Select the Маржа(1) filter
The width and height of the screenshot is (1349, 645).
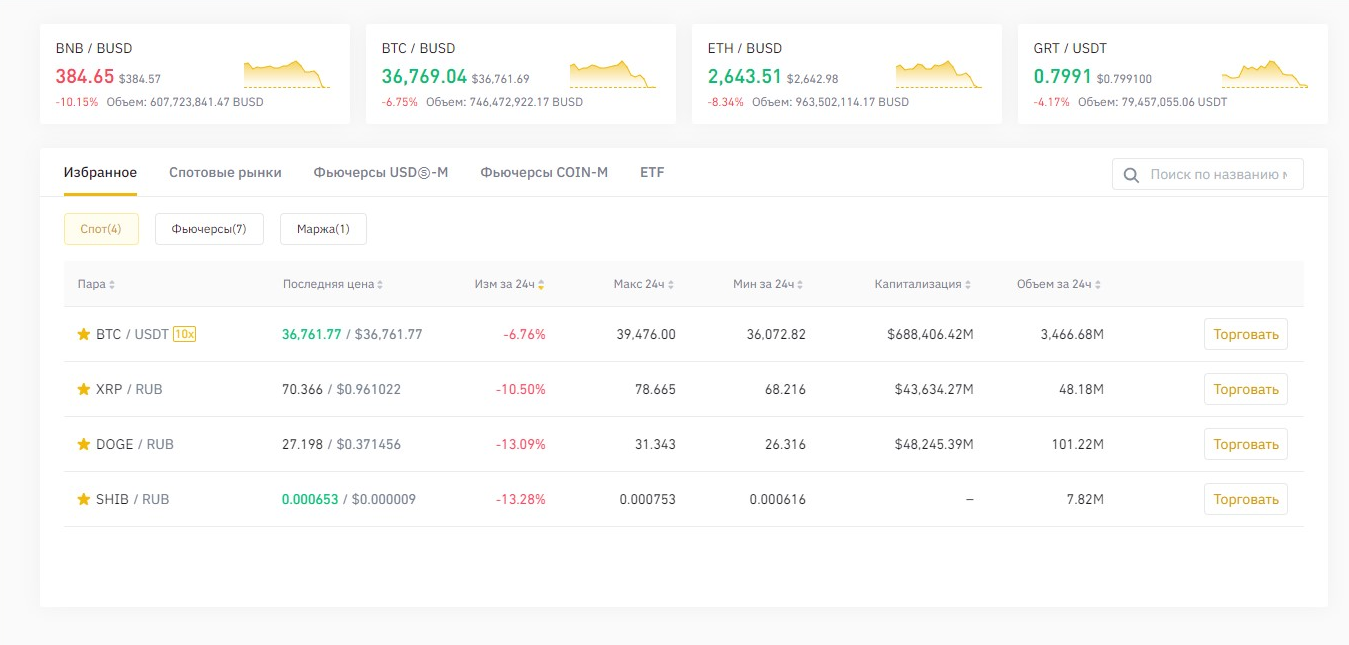pyautogui.click(x=323, y=229)
